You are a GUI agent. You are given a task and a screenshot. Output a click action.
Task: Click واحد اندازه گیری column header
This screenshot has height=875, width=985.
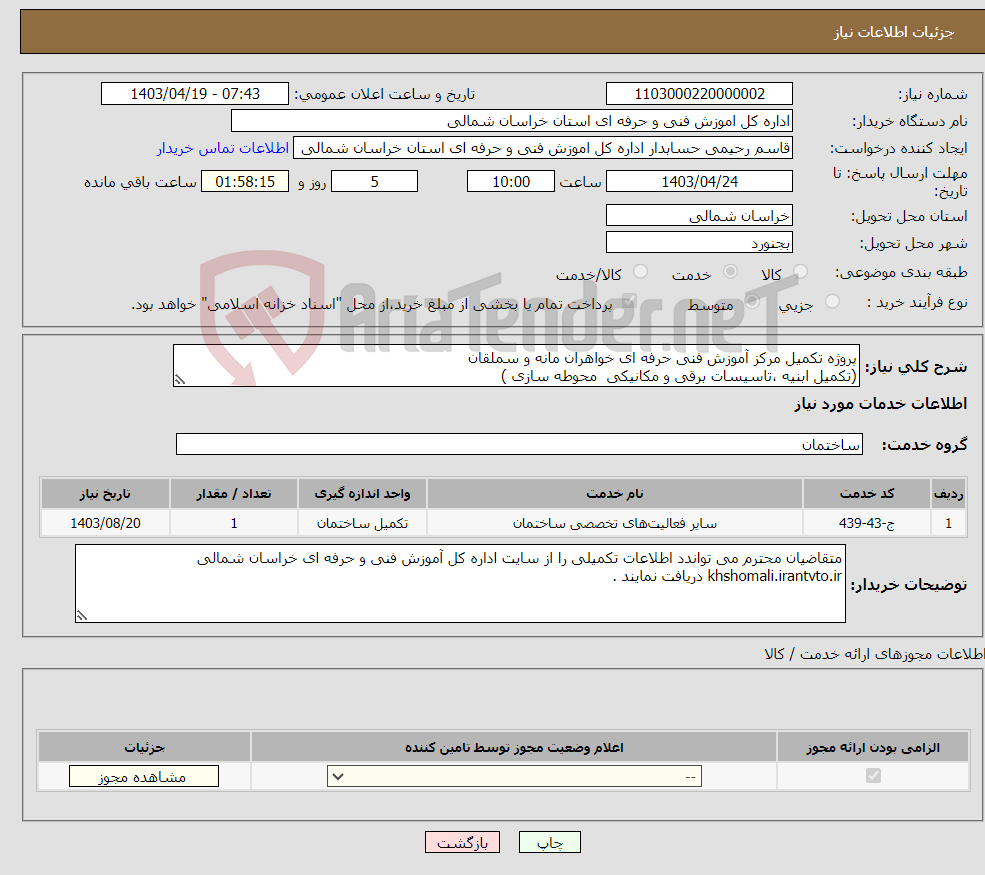click(362, 494)
